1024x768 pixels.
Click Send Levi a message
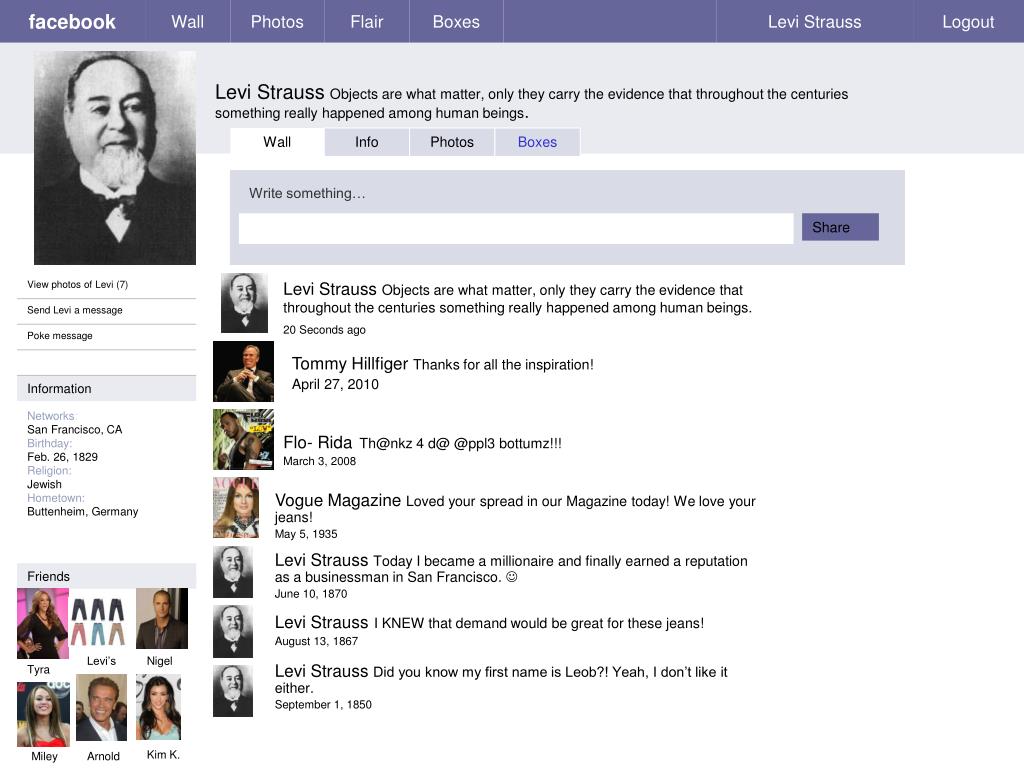(x=74, y=310)
